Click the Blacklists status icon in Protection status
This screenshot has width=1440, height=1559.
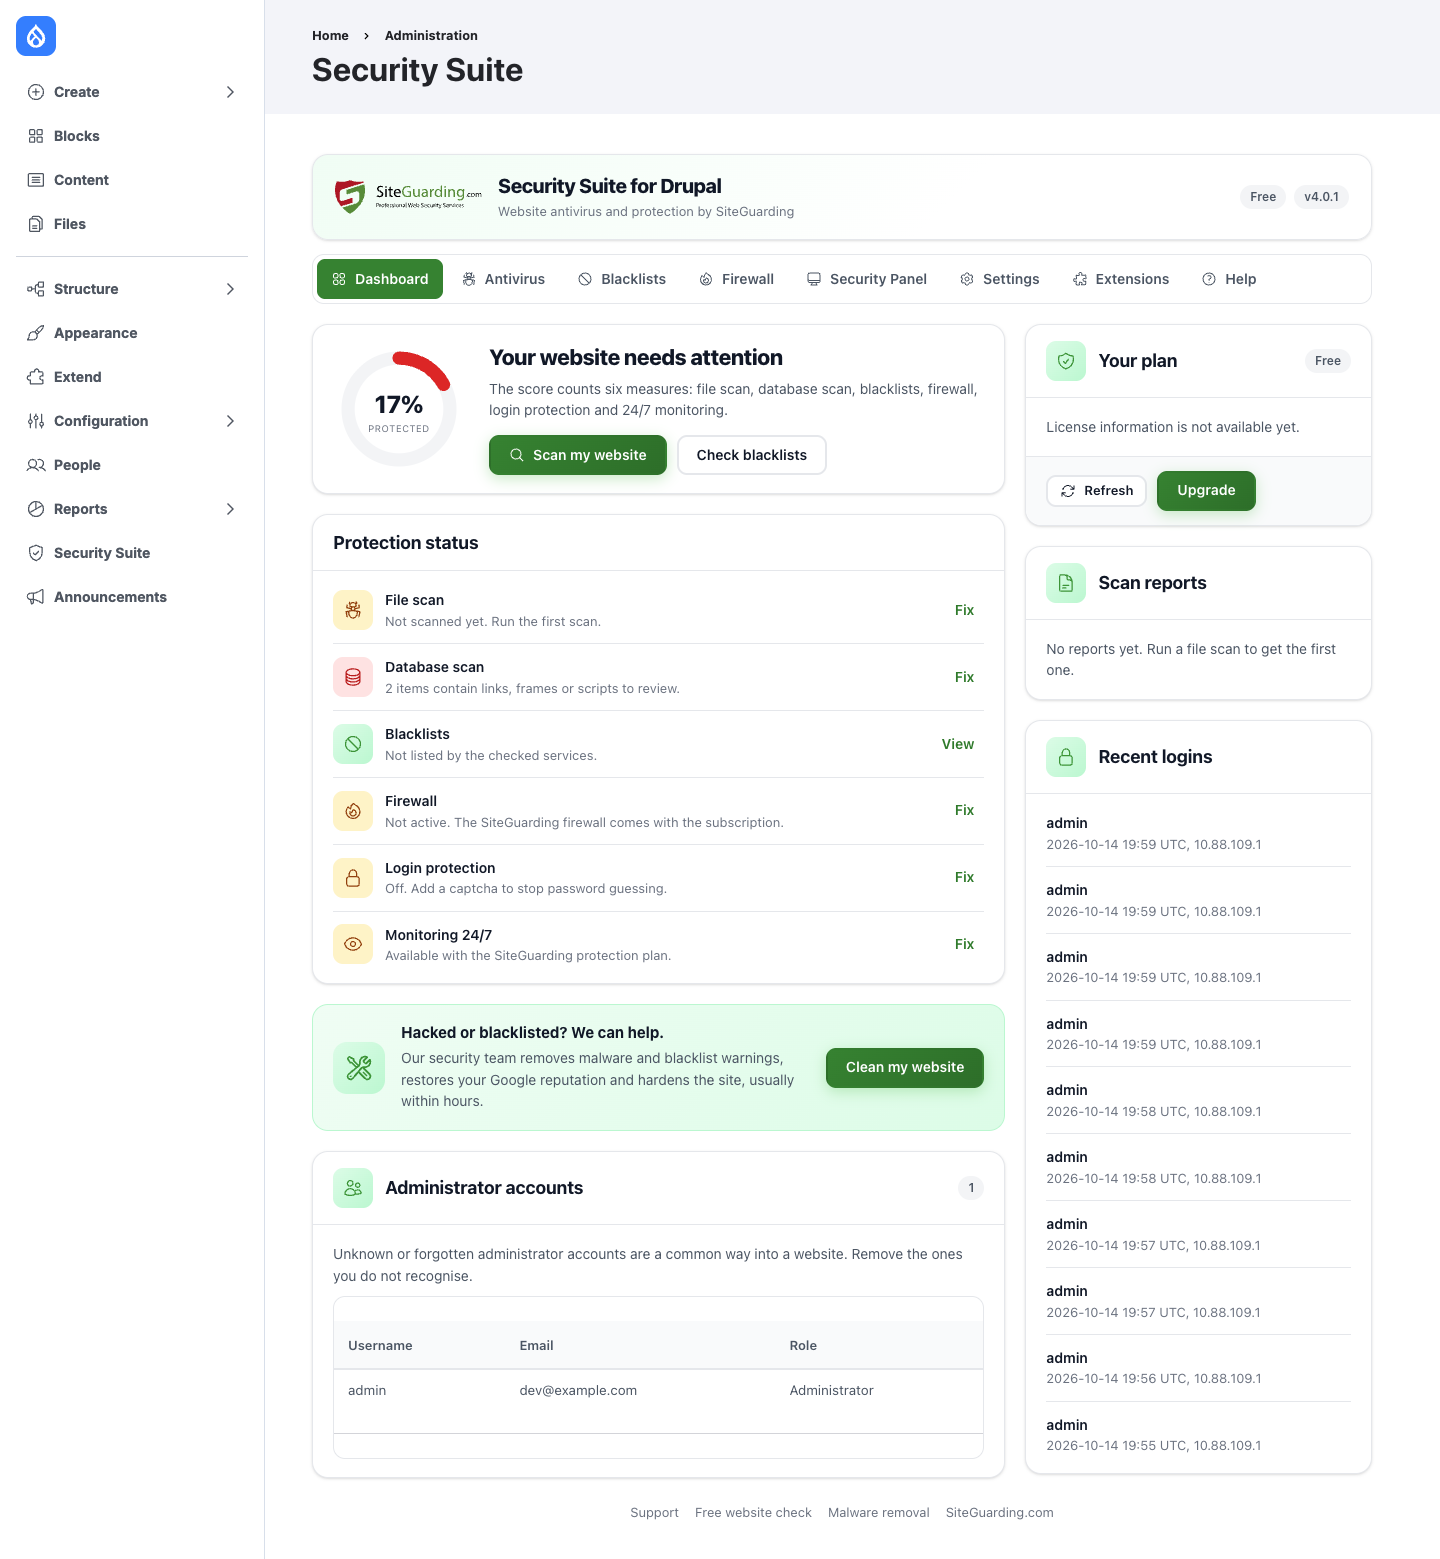coord(353,744)
